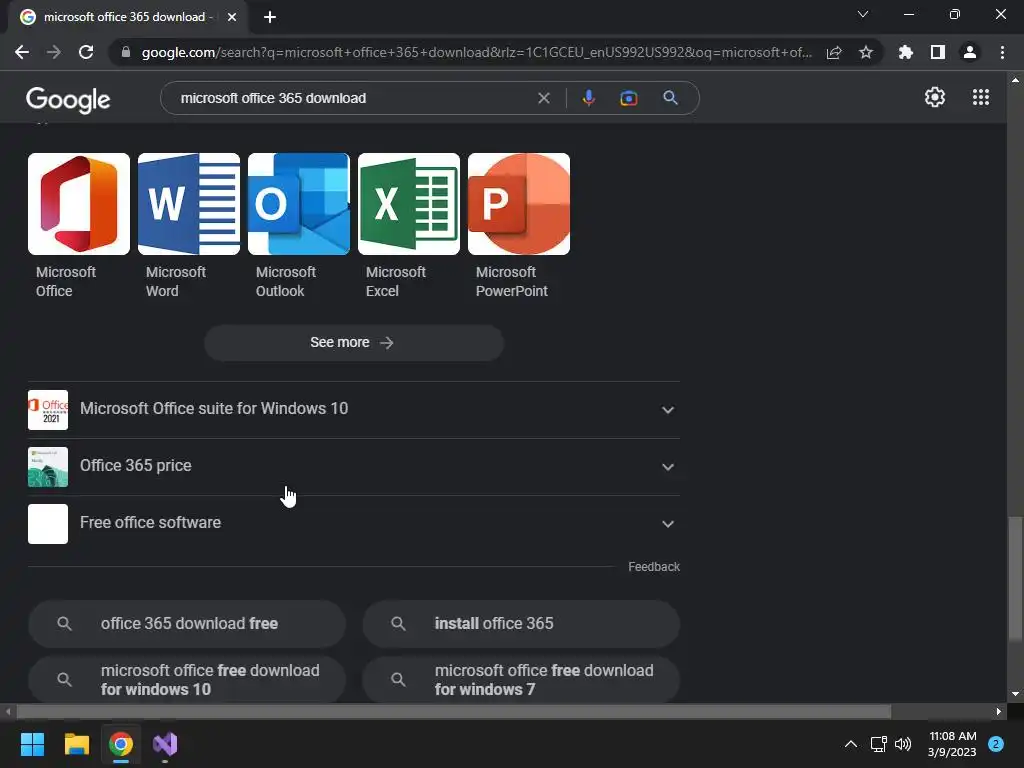Submit the query with the magnifier icon
1024x768 pixels.
coord(670,98)
